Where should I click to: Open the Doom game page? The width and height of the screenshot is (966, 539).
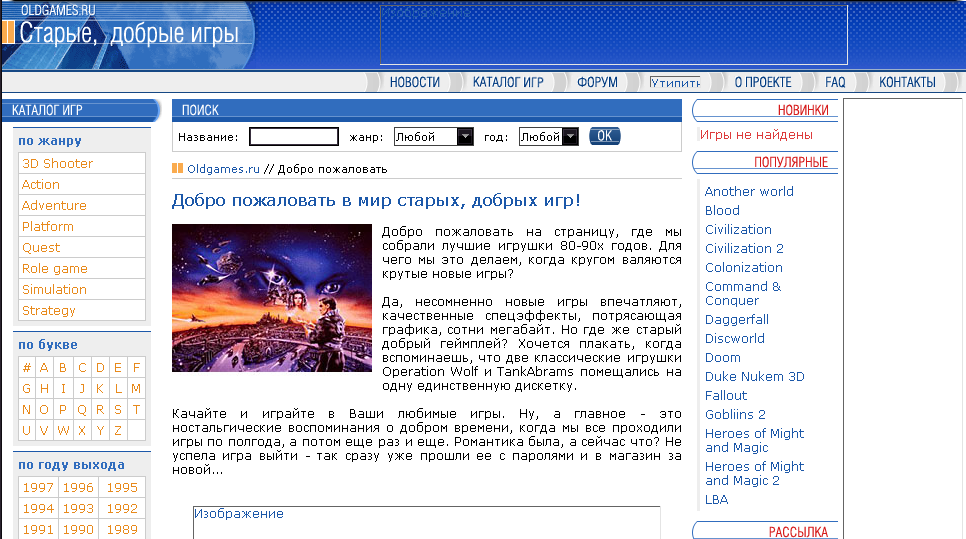click(723, 358)
